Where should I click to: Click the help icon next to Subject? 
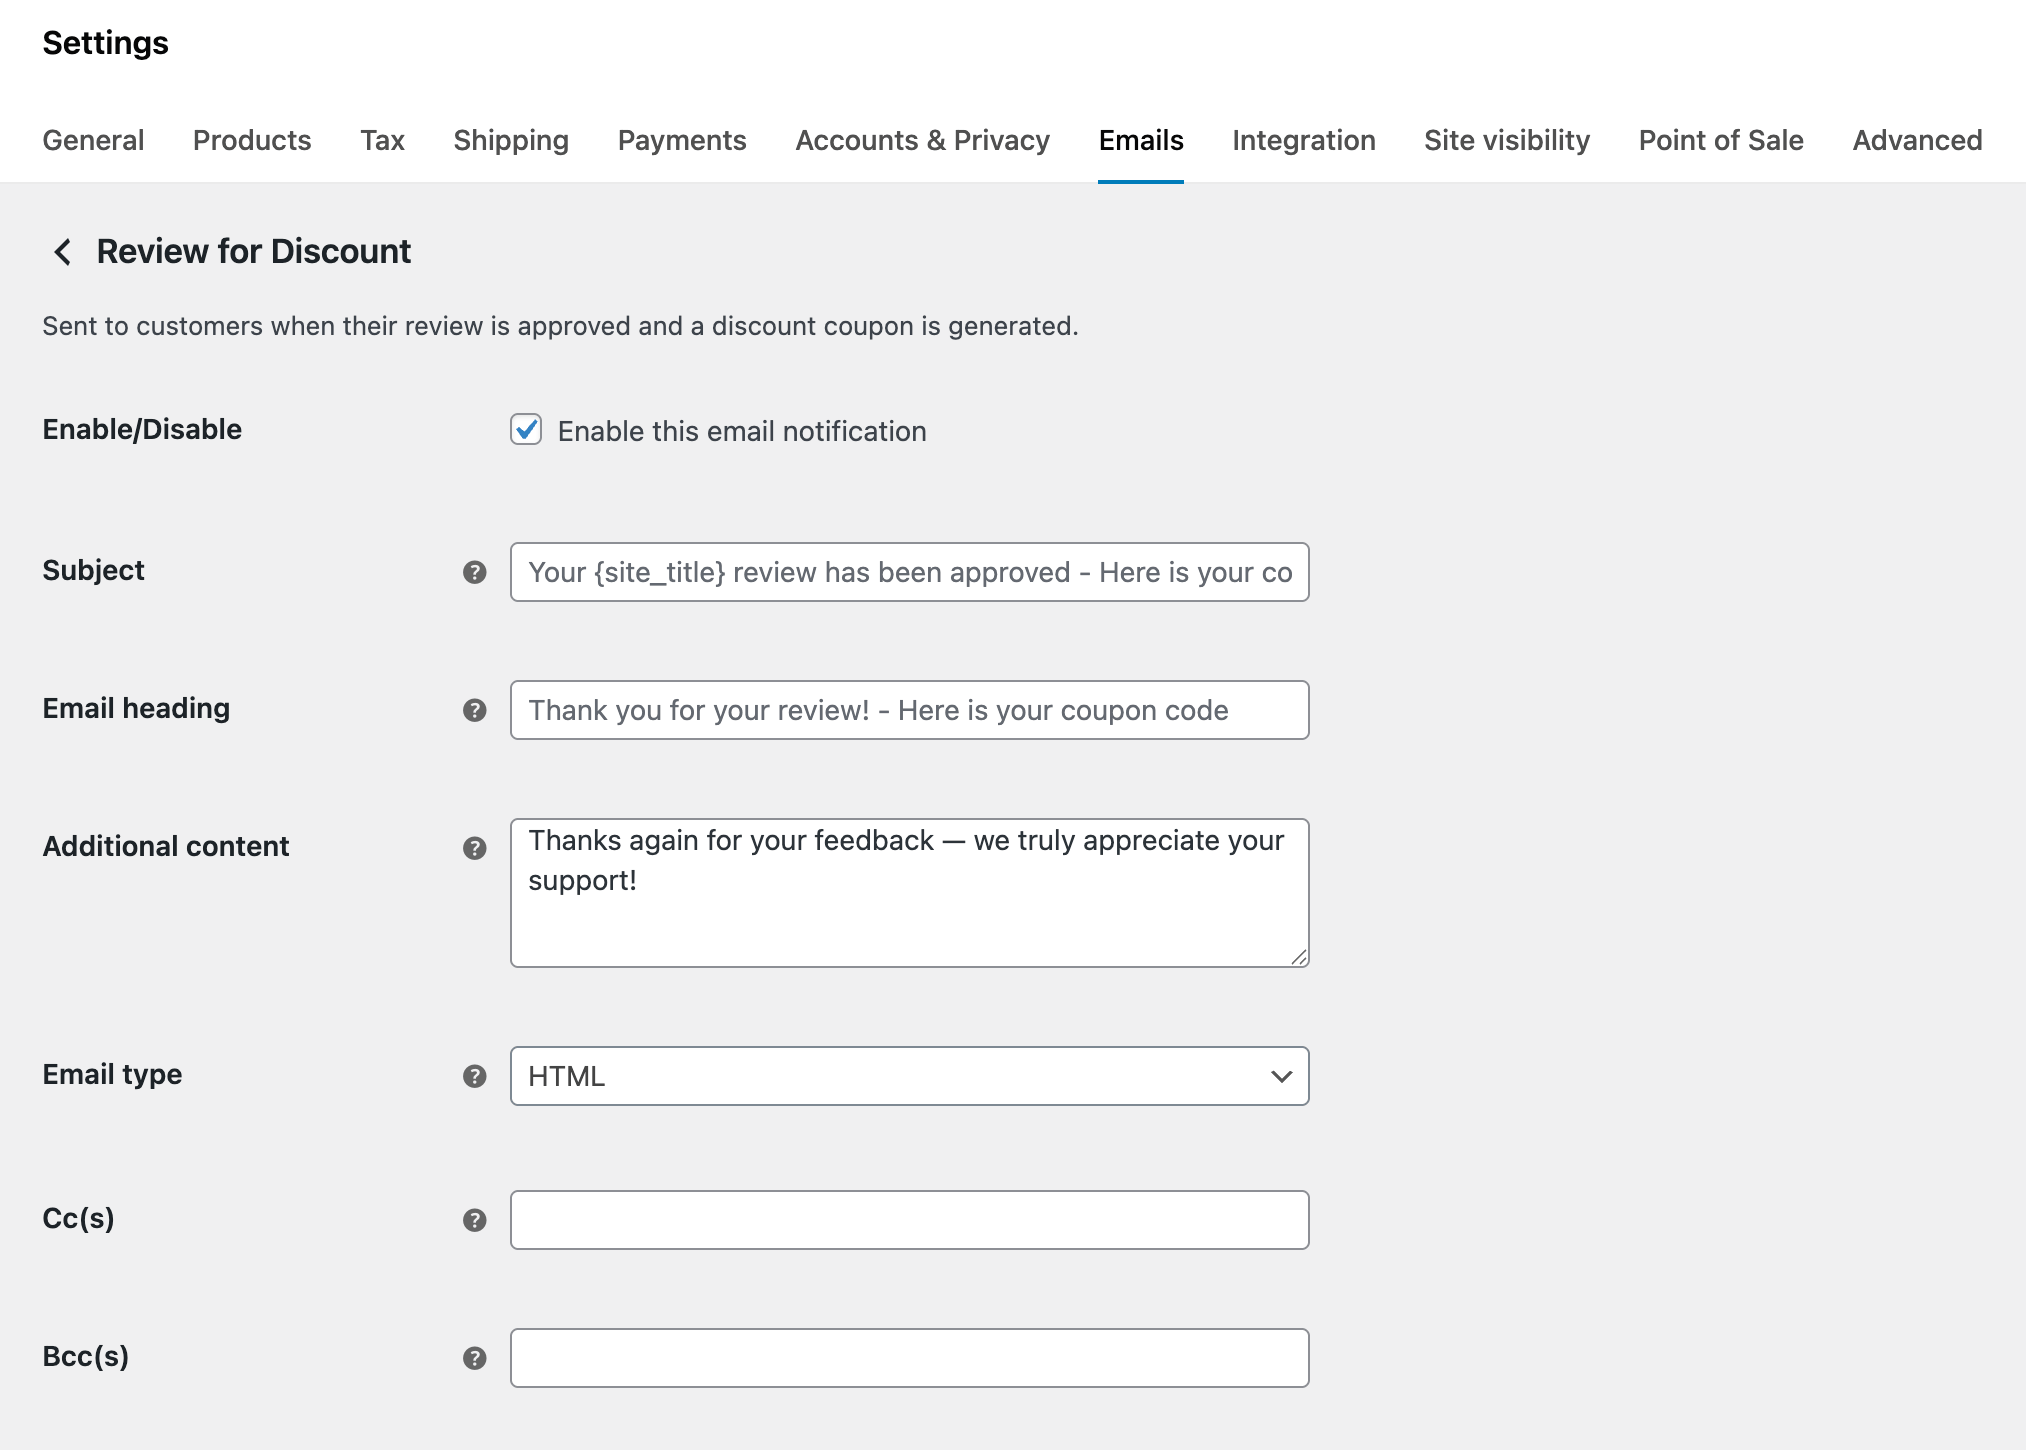point(475,572)
